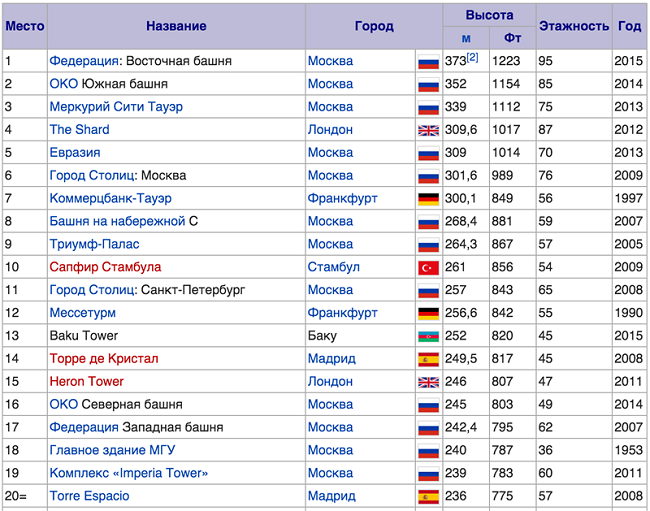Open the Мессетурм link
The image size is (650, 511).
click(x=82, y=312)
